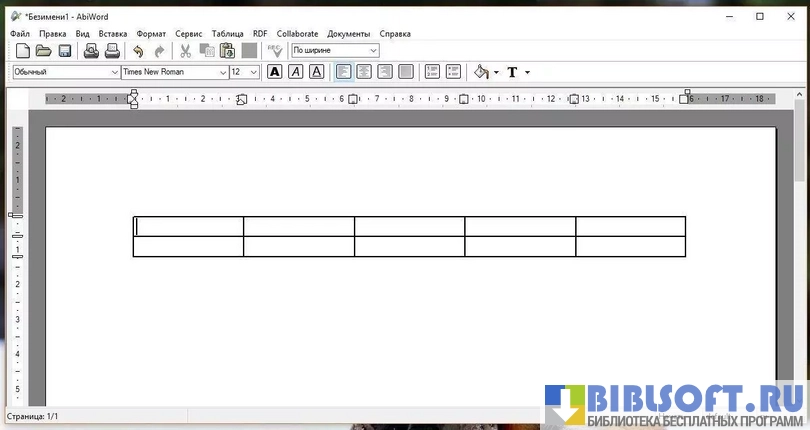Click the Open folder icon

[43, 51]
